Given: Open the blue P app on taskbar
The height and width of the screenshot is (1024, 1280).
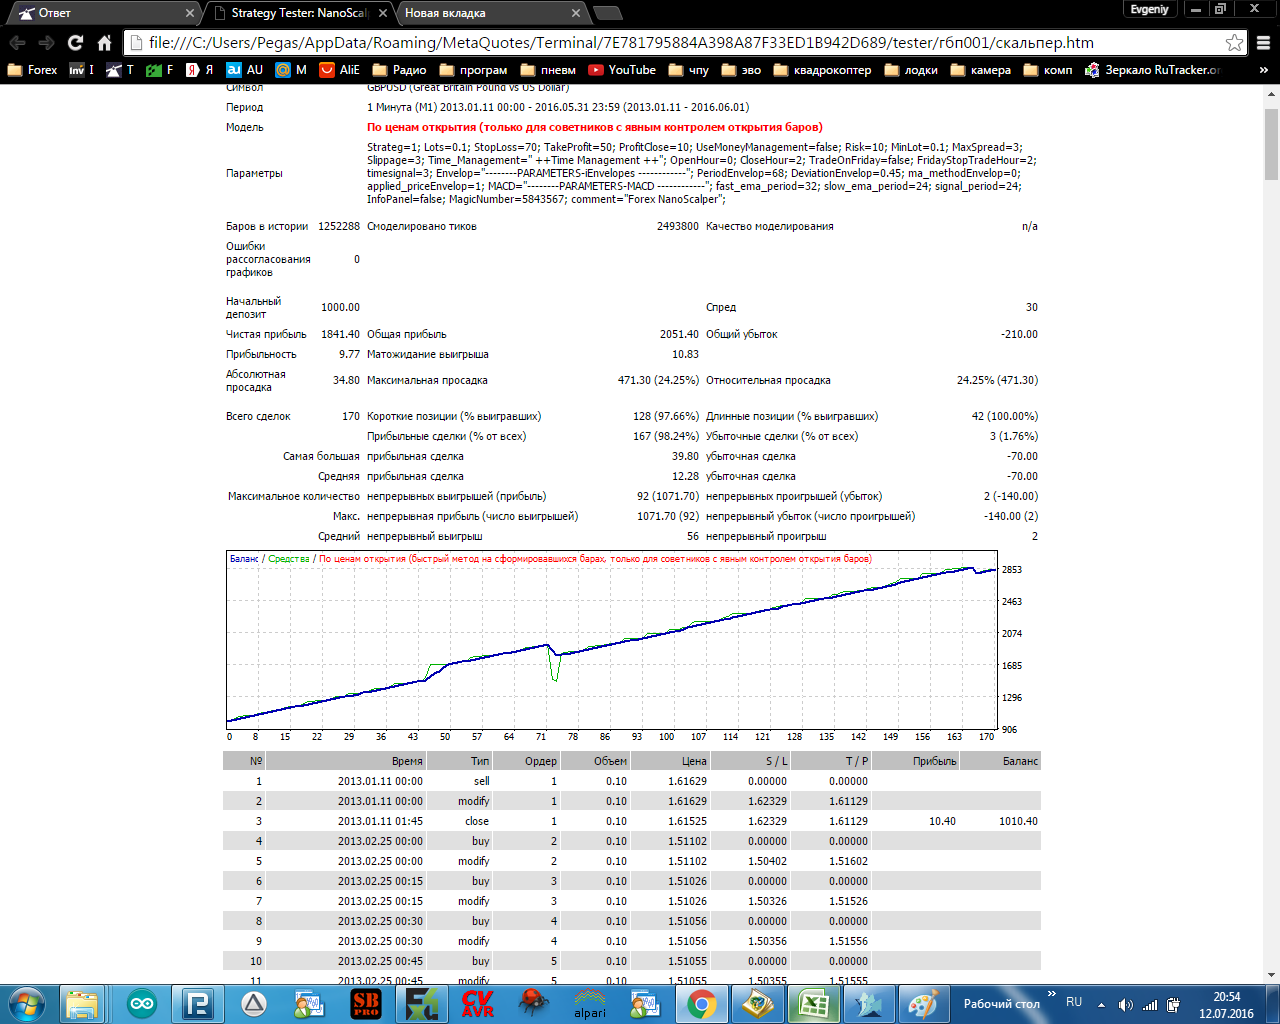Looking at the screenshot, I should click(x=198, y=1004).
